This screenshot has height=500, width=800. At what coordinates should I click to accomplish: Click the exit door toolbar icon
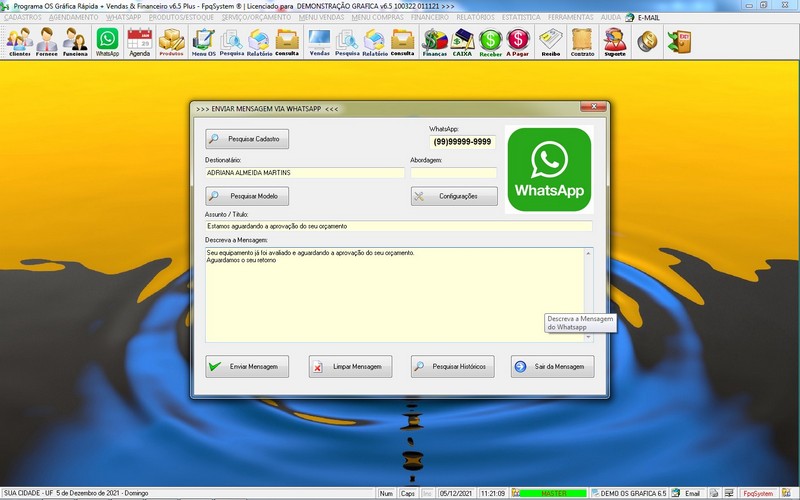click(x=679, y=42)
